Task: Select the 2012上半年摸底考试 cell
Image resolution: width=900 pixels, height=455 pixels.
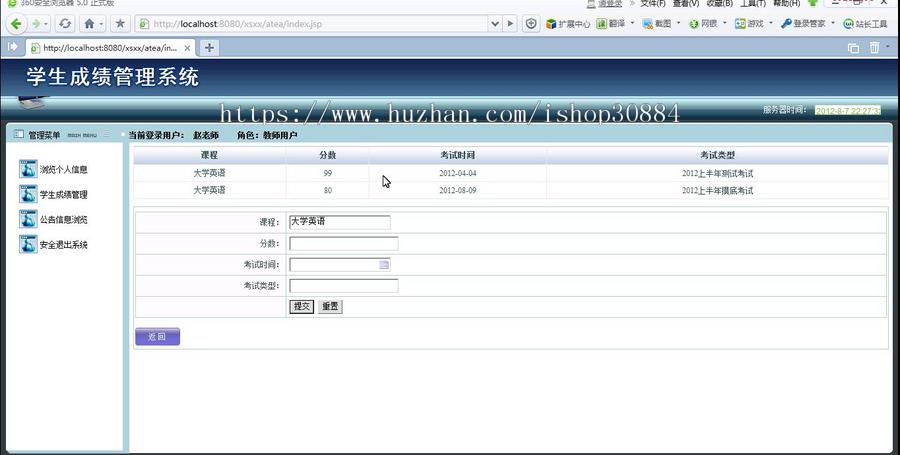Action: pos(717,190)
